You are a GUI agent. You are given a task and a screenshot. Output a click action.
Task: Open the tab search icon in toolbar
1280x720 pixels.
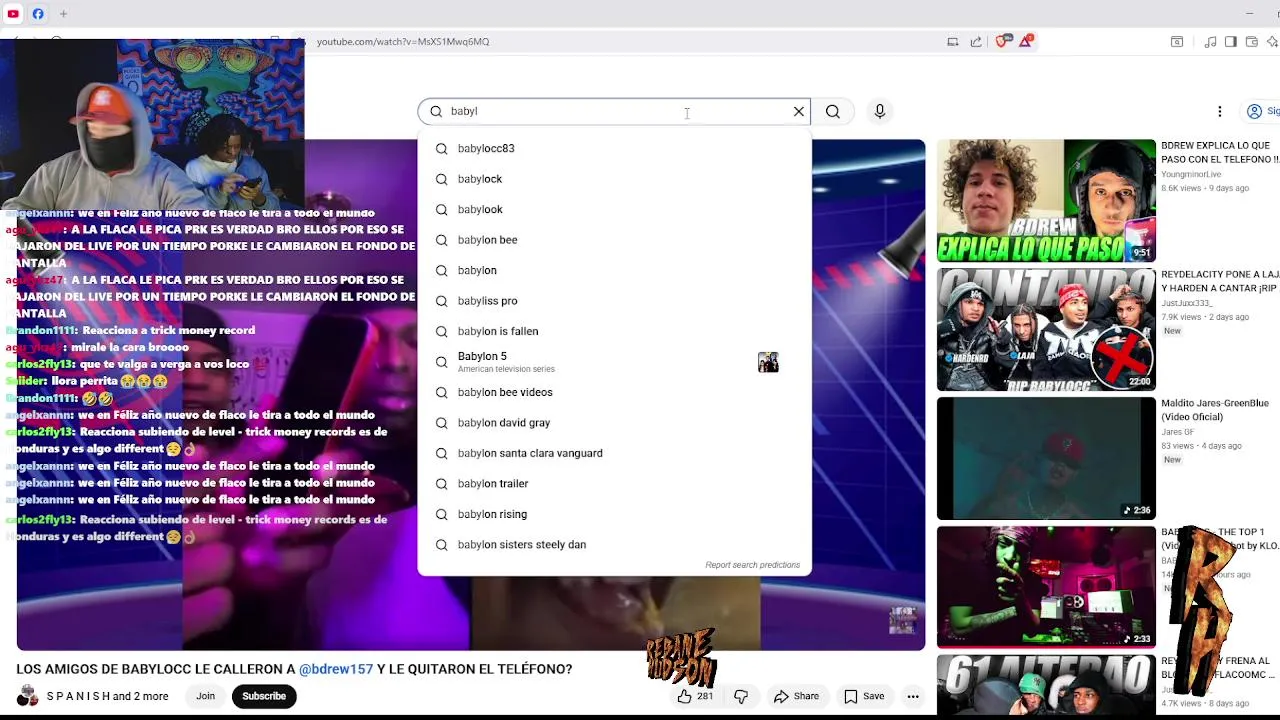click(1177, 42)
